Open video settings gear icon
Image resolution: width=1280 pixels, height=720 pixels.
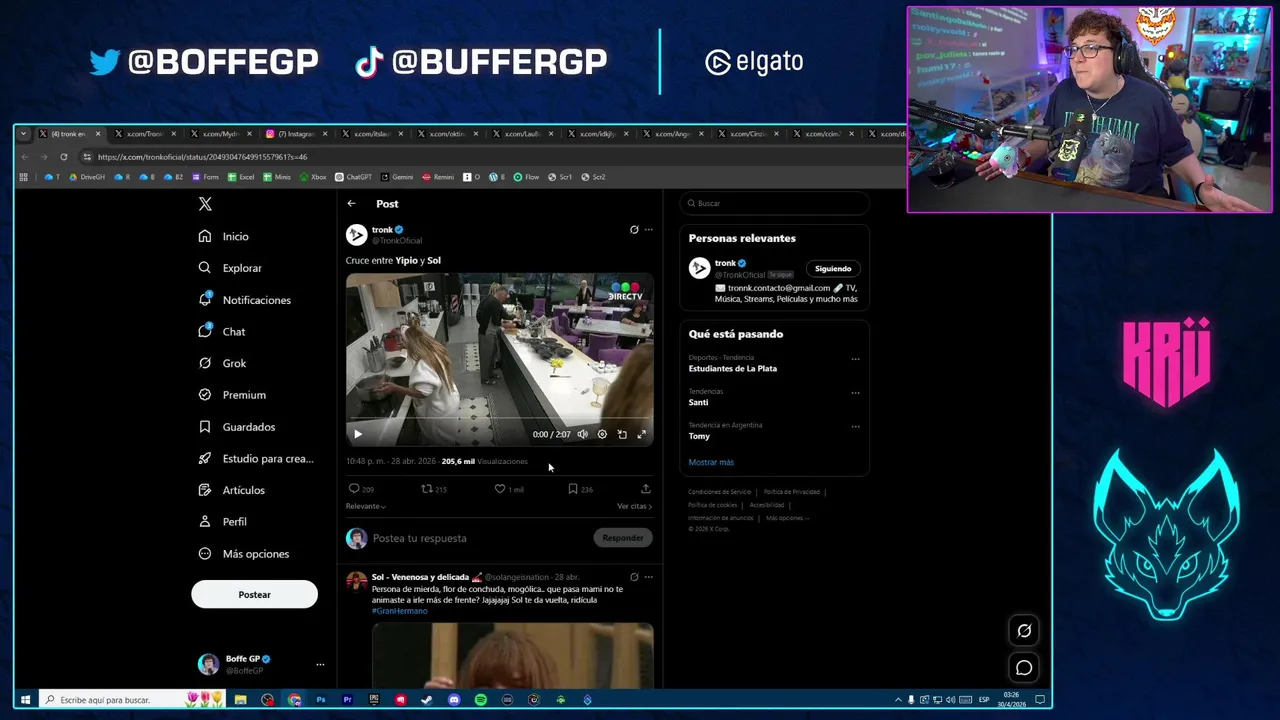click(x=602, y=434)
